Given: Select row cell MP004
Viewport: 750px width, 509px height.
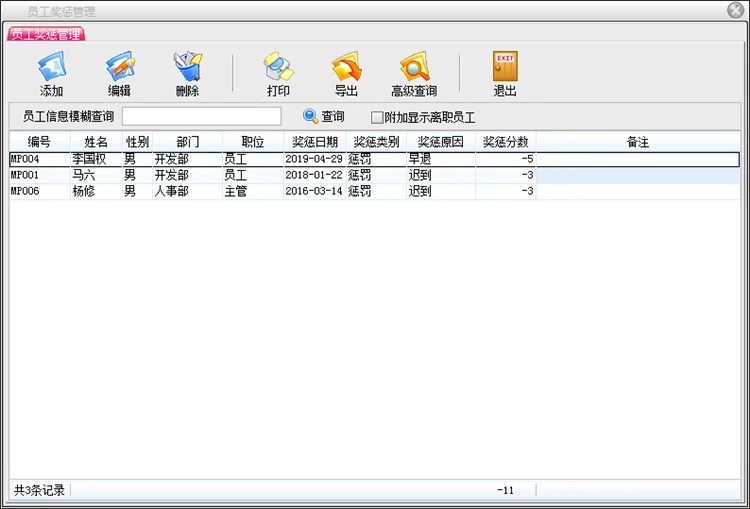Looking at the screenshot, I should 40,159.
